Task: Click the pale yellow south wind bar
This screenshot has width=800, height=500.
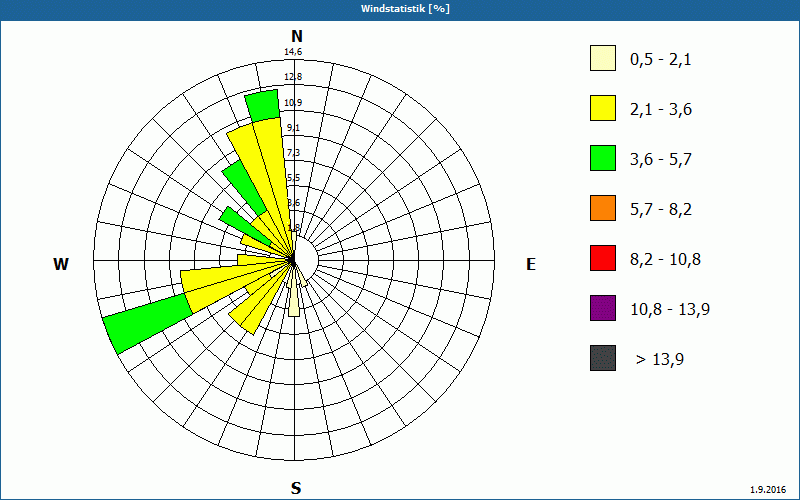Action: pyautogui.click(x=294, y=298)
